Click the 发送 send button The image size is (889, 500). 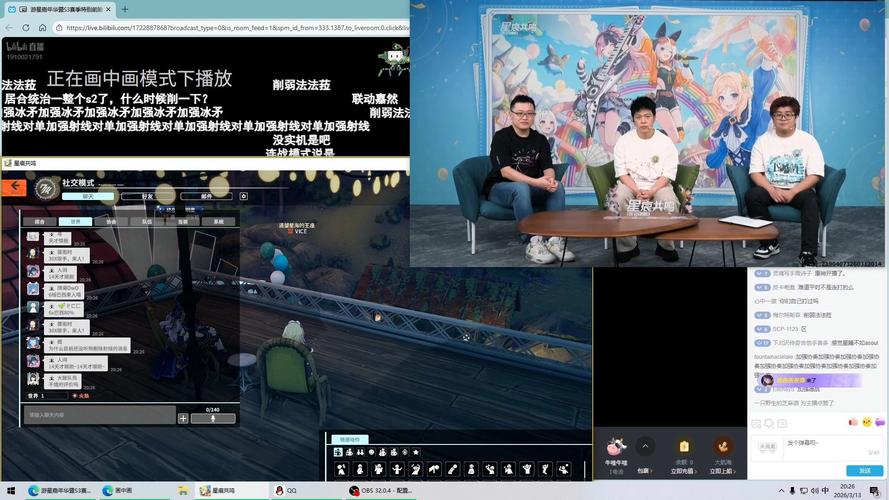point(864,470)
